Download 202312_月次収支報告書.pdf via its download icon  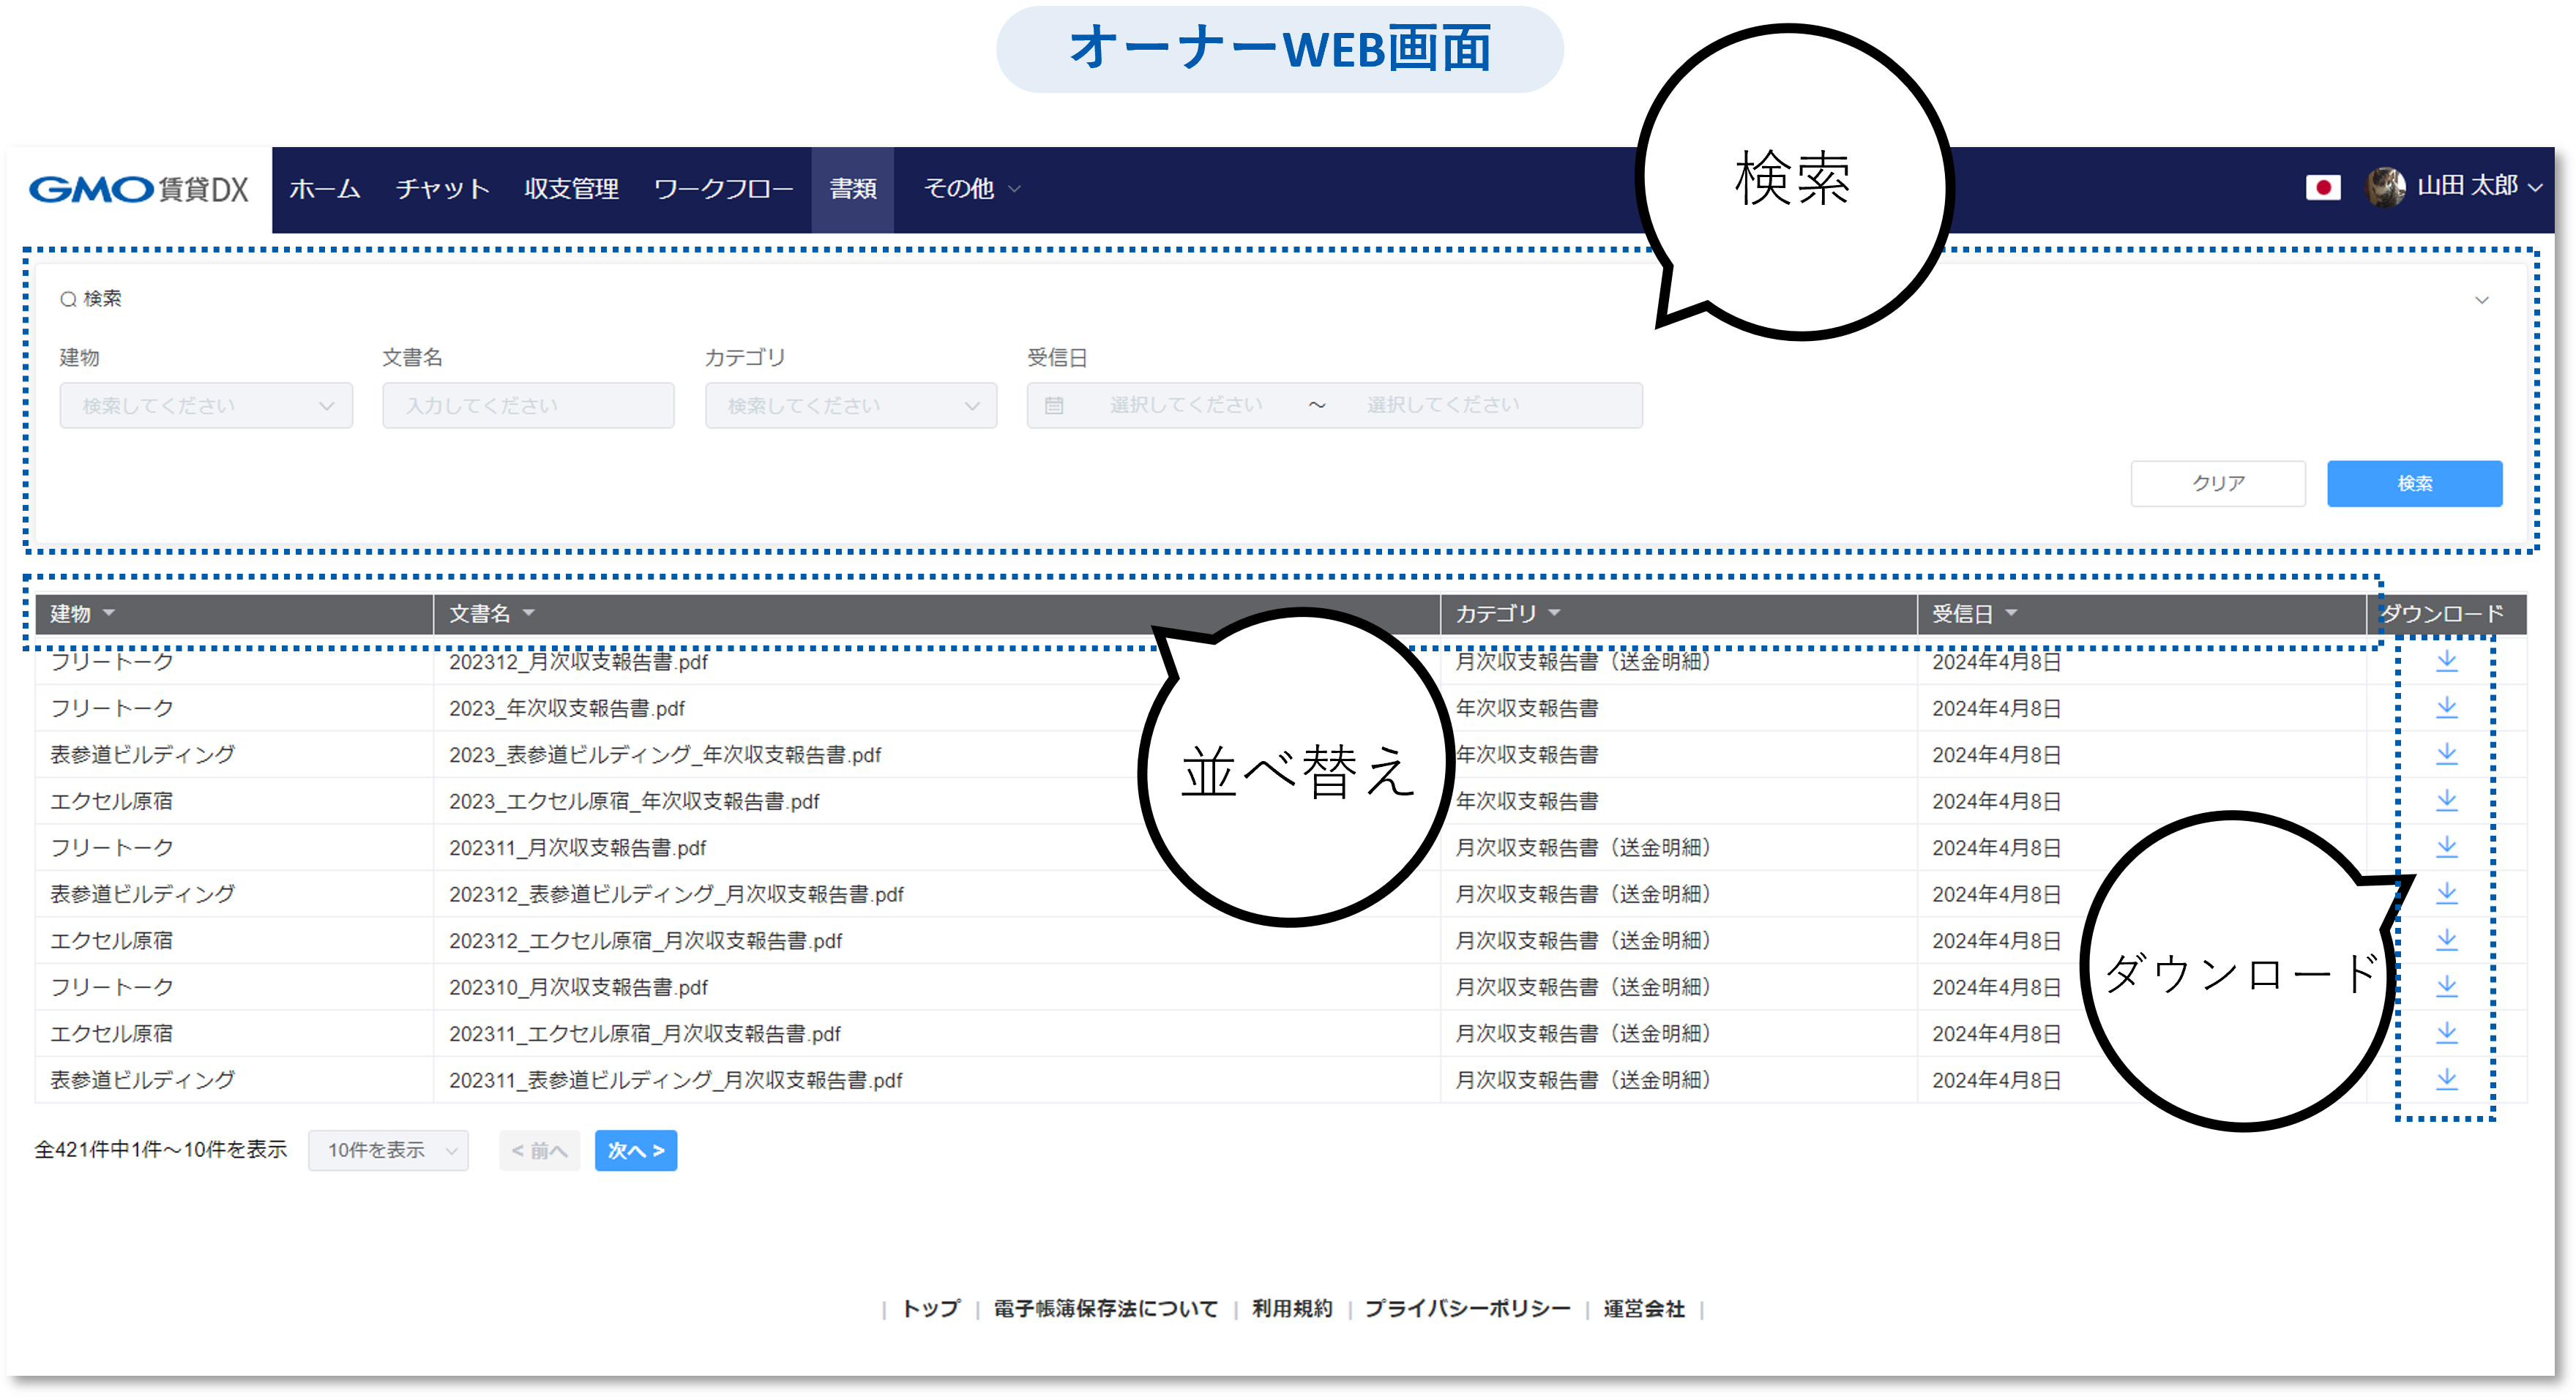point(2446,661)
